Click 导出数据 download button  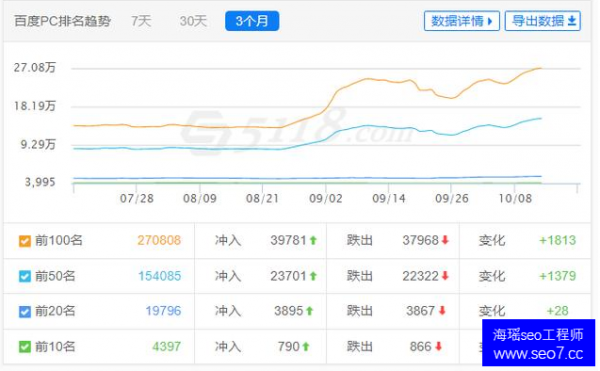pos(543,21)
